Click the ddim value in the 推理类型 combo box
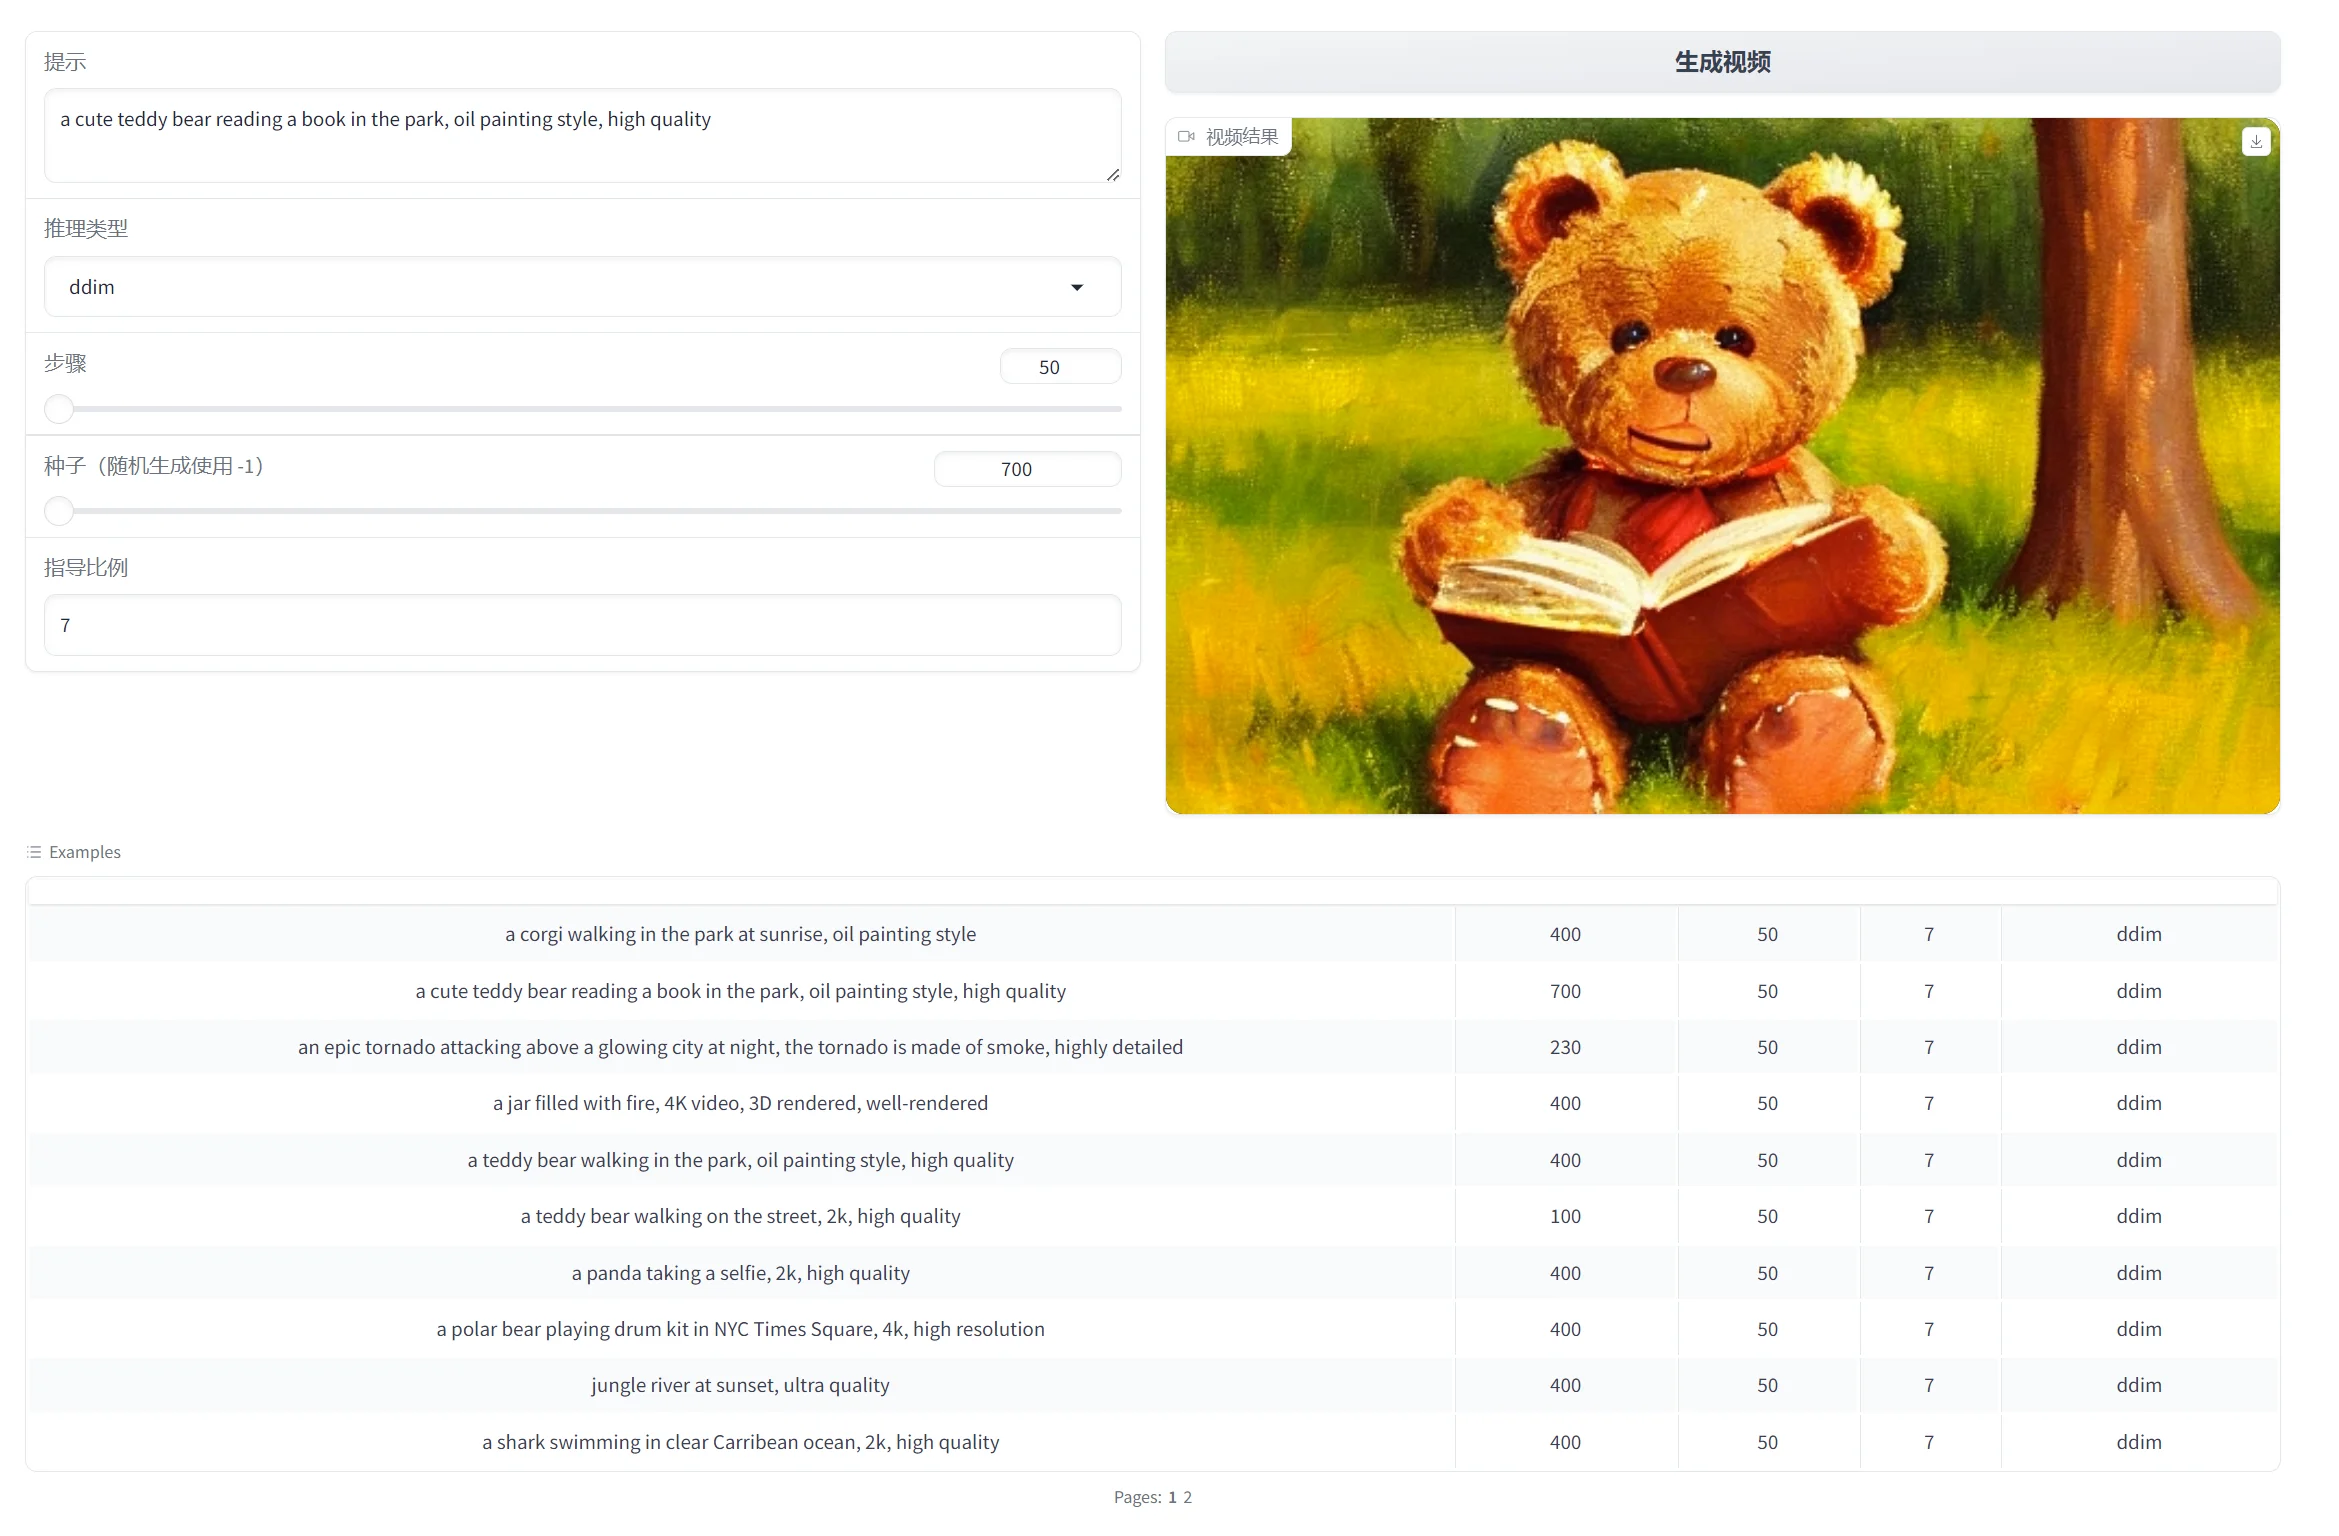 [x=92, y=287]
